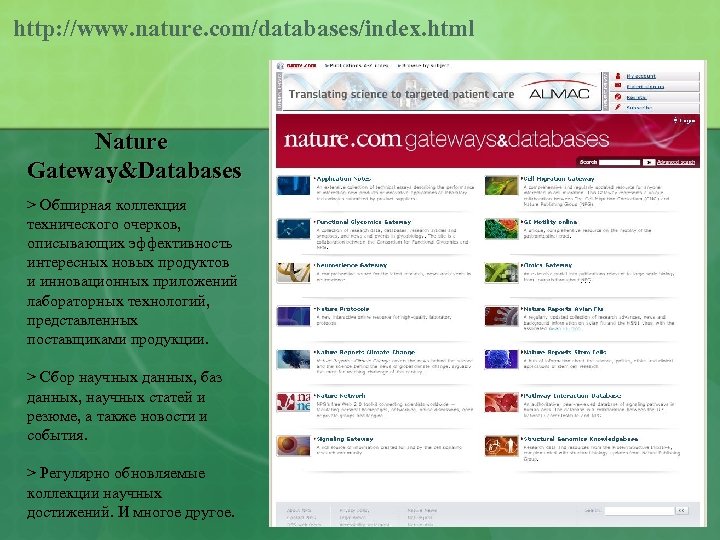Open the Pathway Interaction Database thumbnail

pyautogui.click(x=501, y=402)
